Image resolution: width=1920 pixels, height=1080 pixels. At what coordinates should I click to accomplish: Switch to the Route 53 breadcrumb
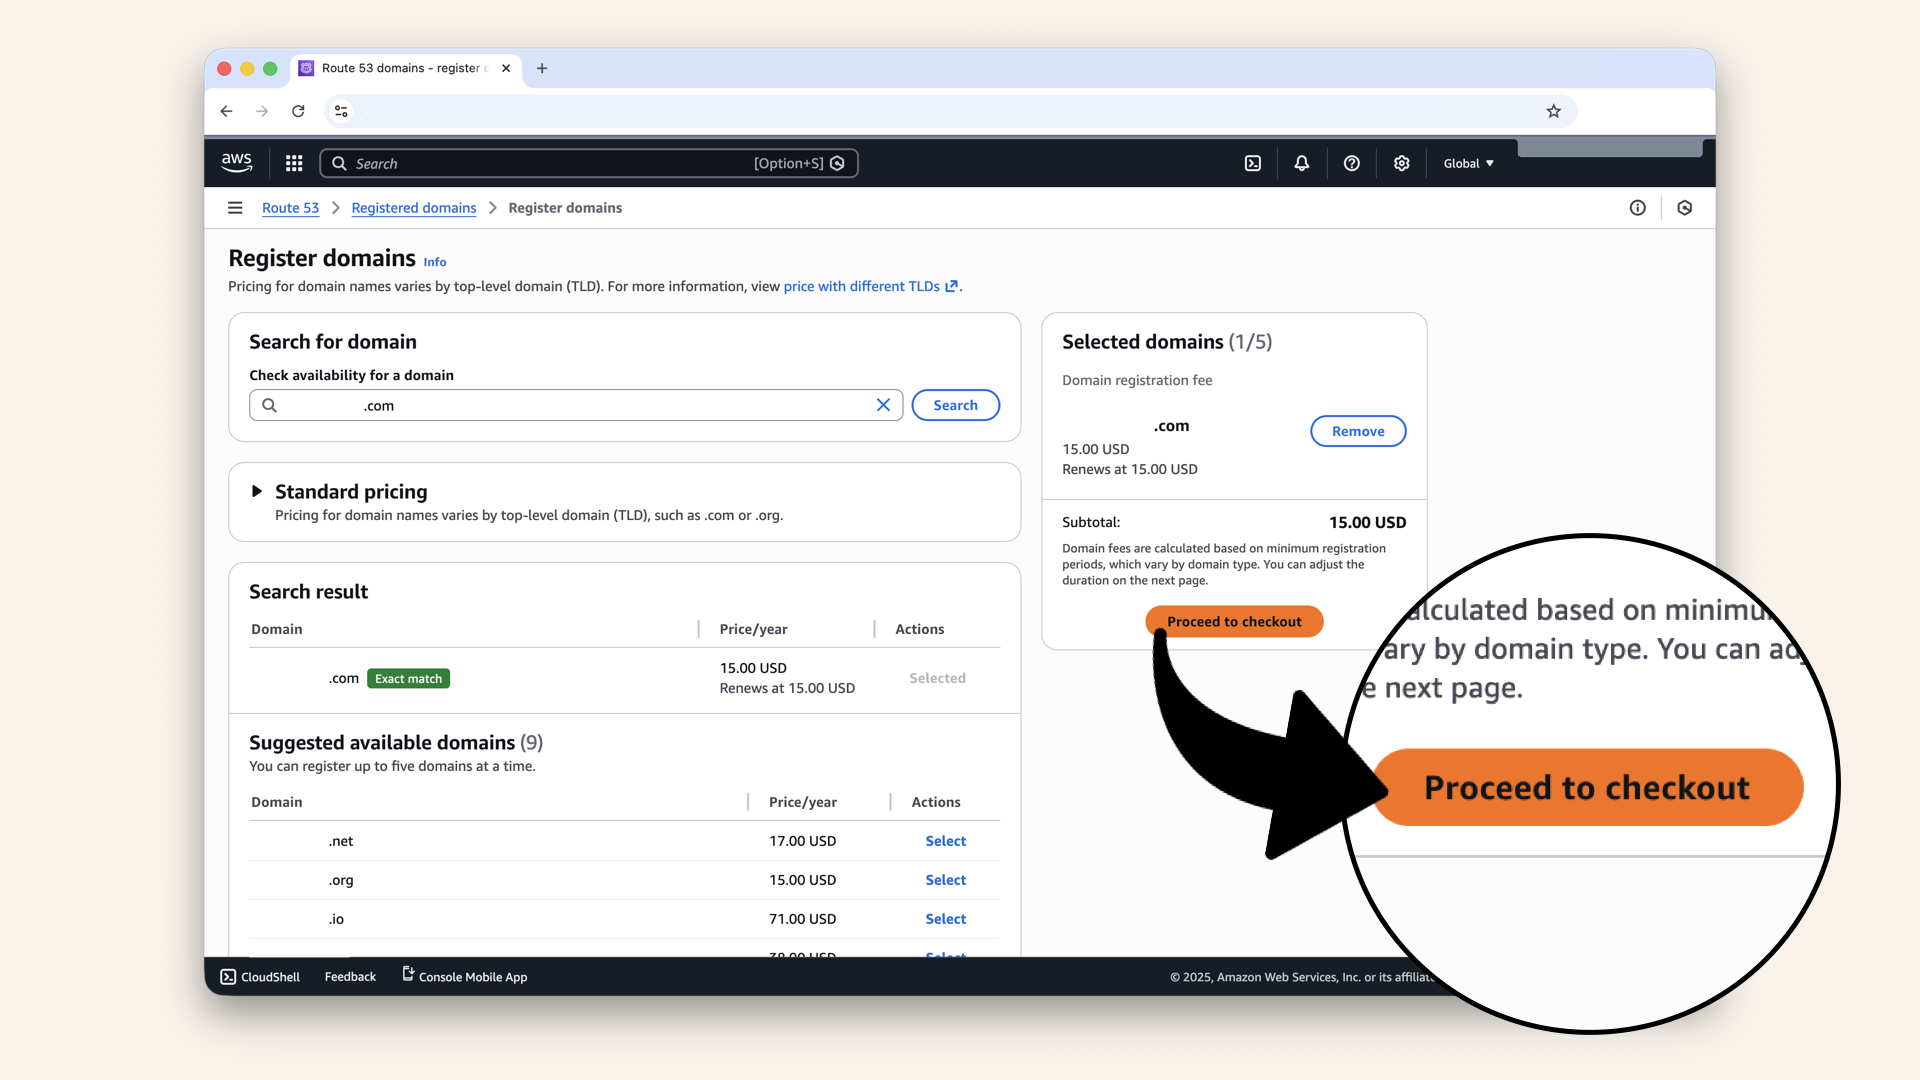point(290,207)
